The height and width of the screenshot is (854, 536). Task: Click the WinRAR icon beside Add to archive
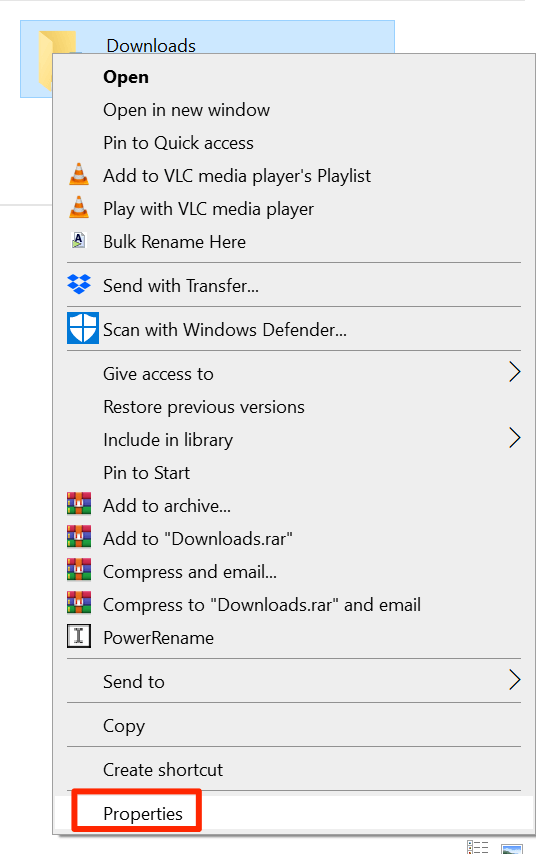[x=79, y=504]
